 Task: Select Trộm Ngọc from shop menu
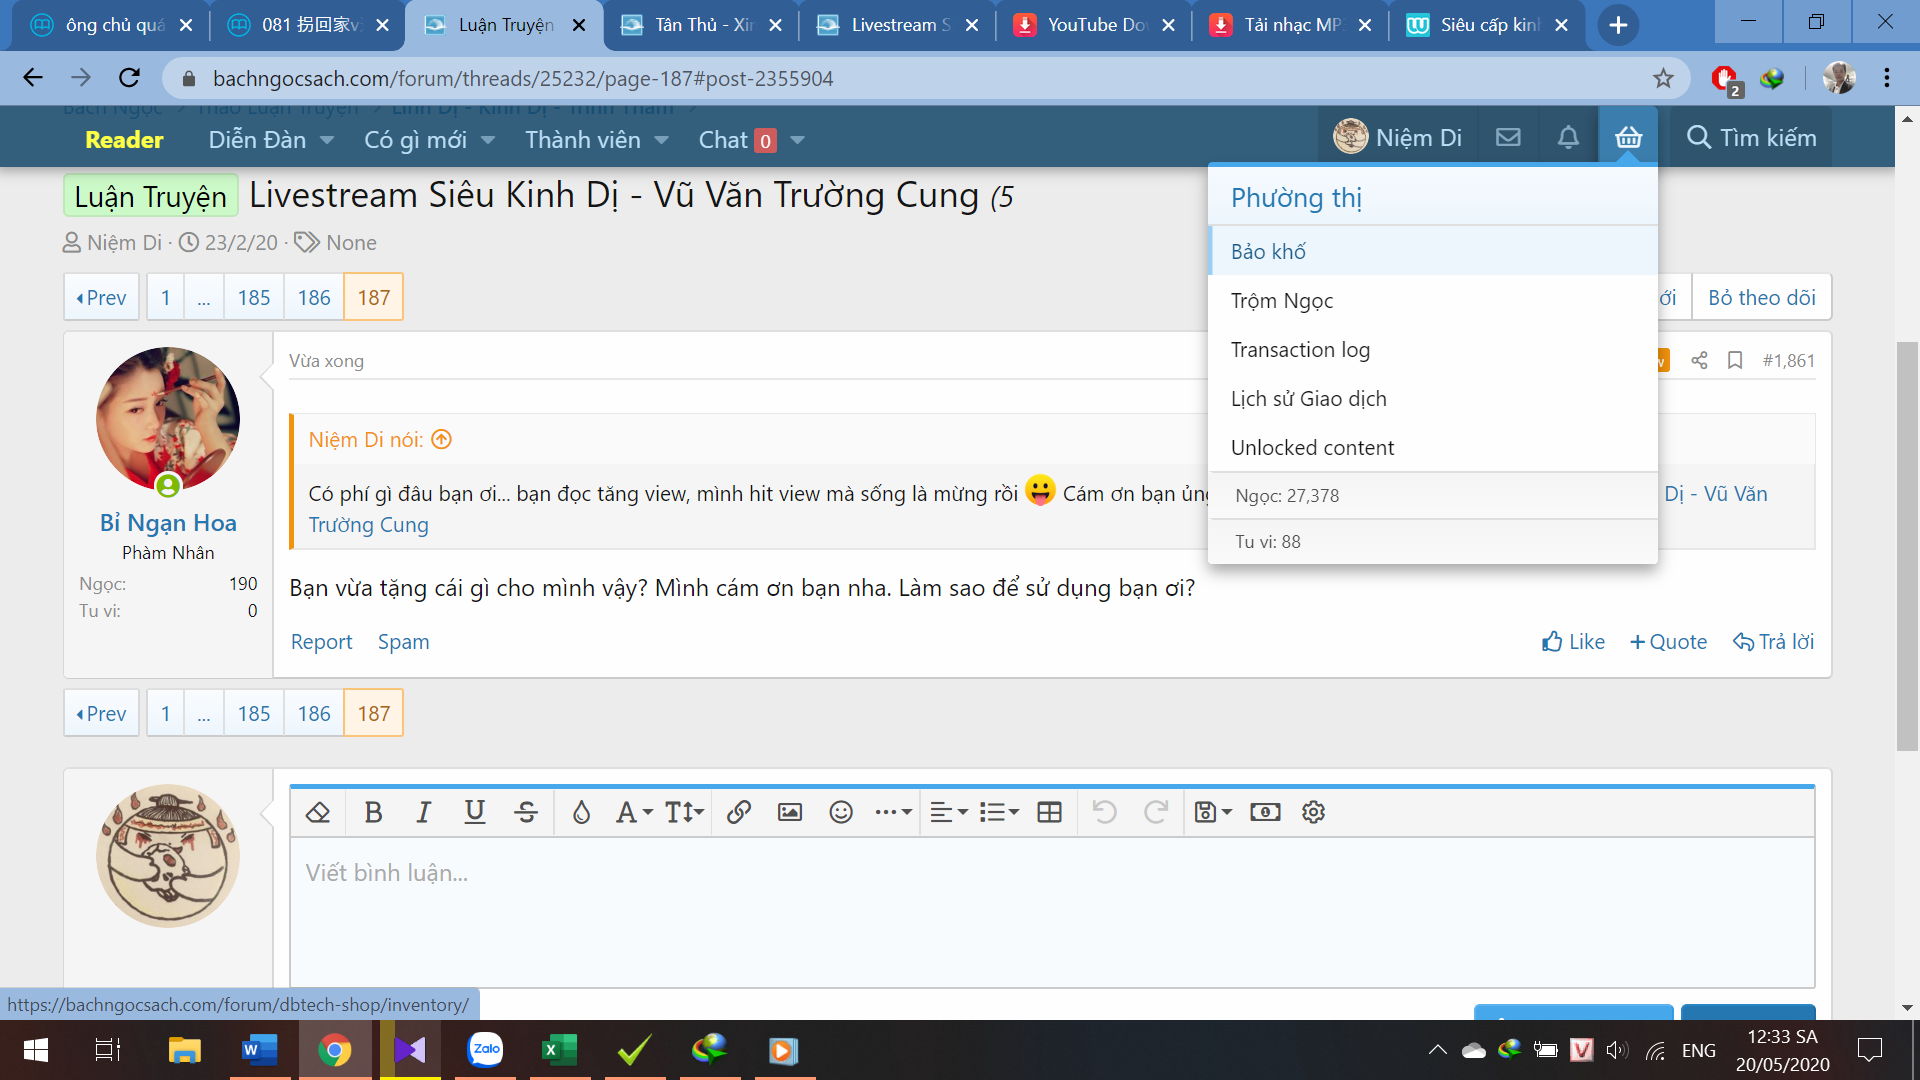click(1282, 300)
